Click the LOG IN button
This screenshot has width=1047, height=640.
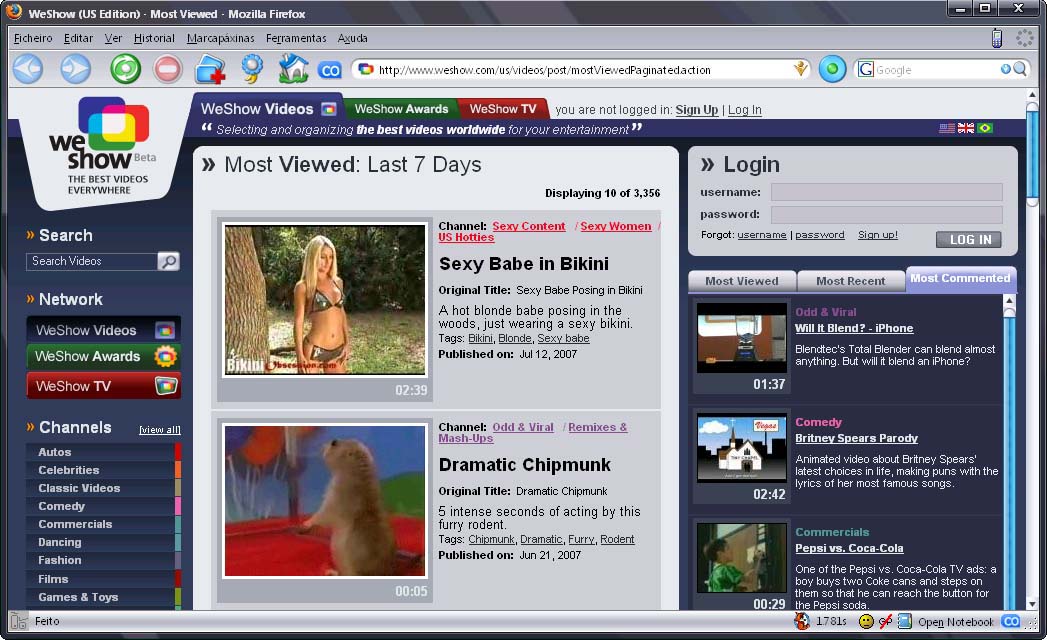point(969,239)
